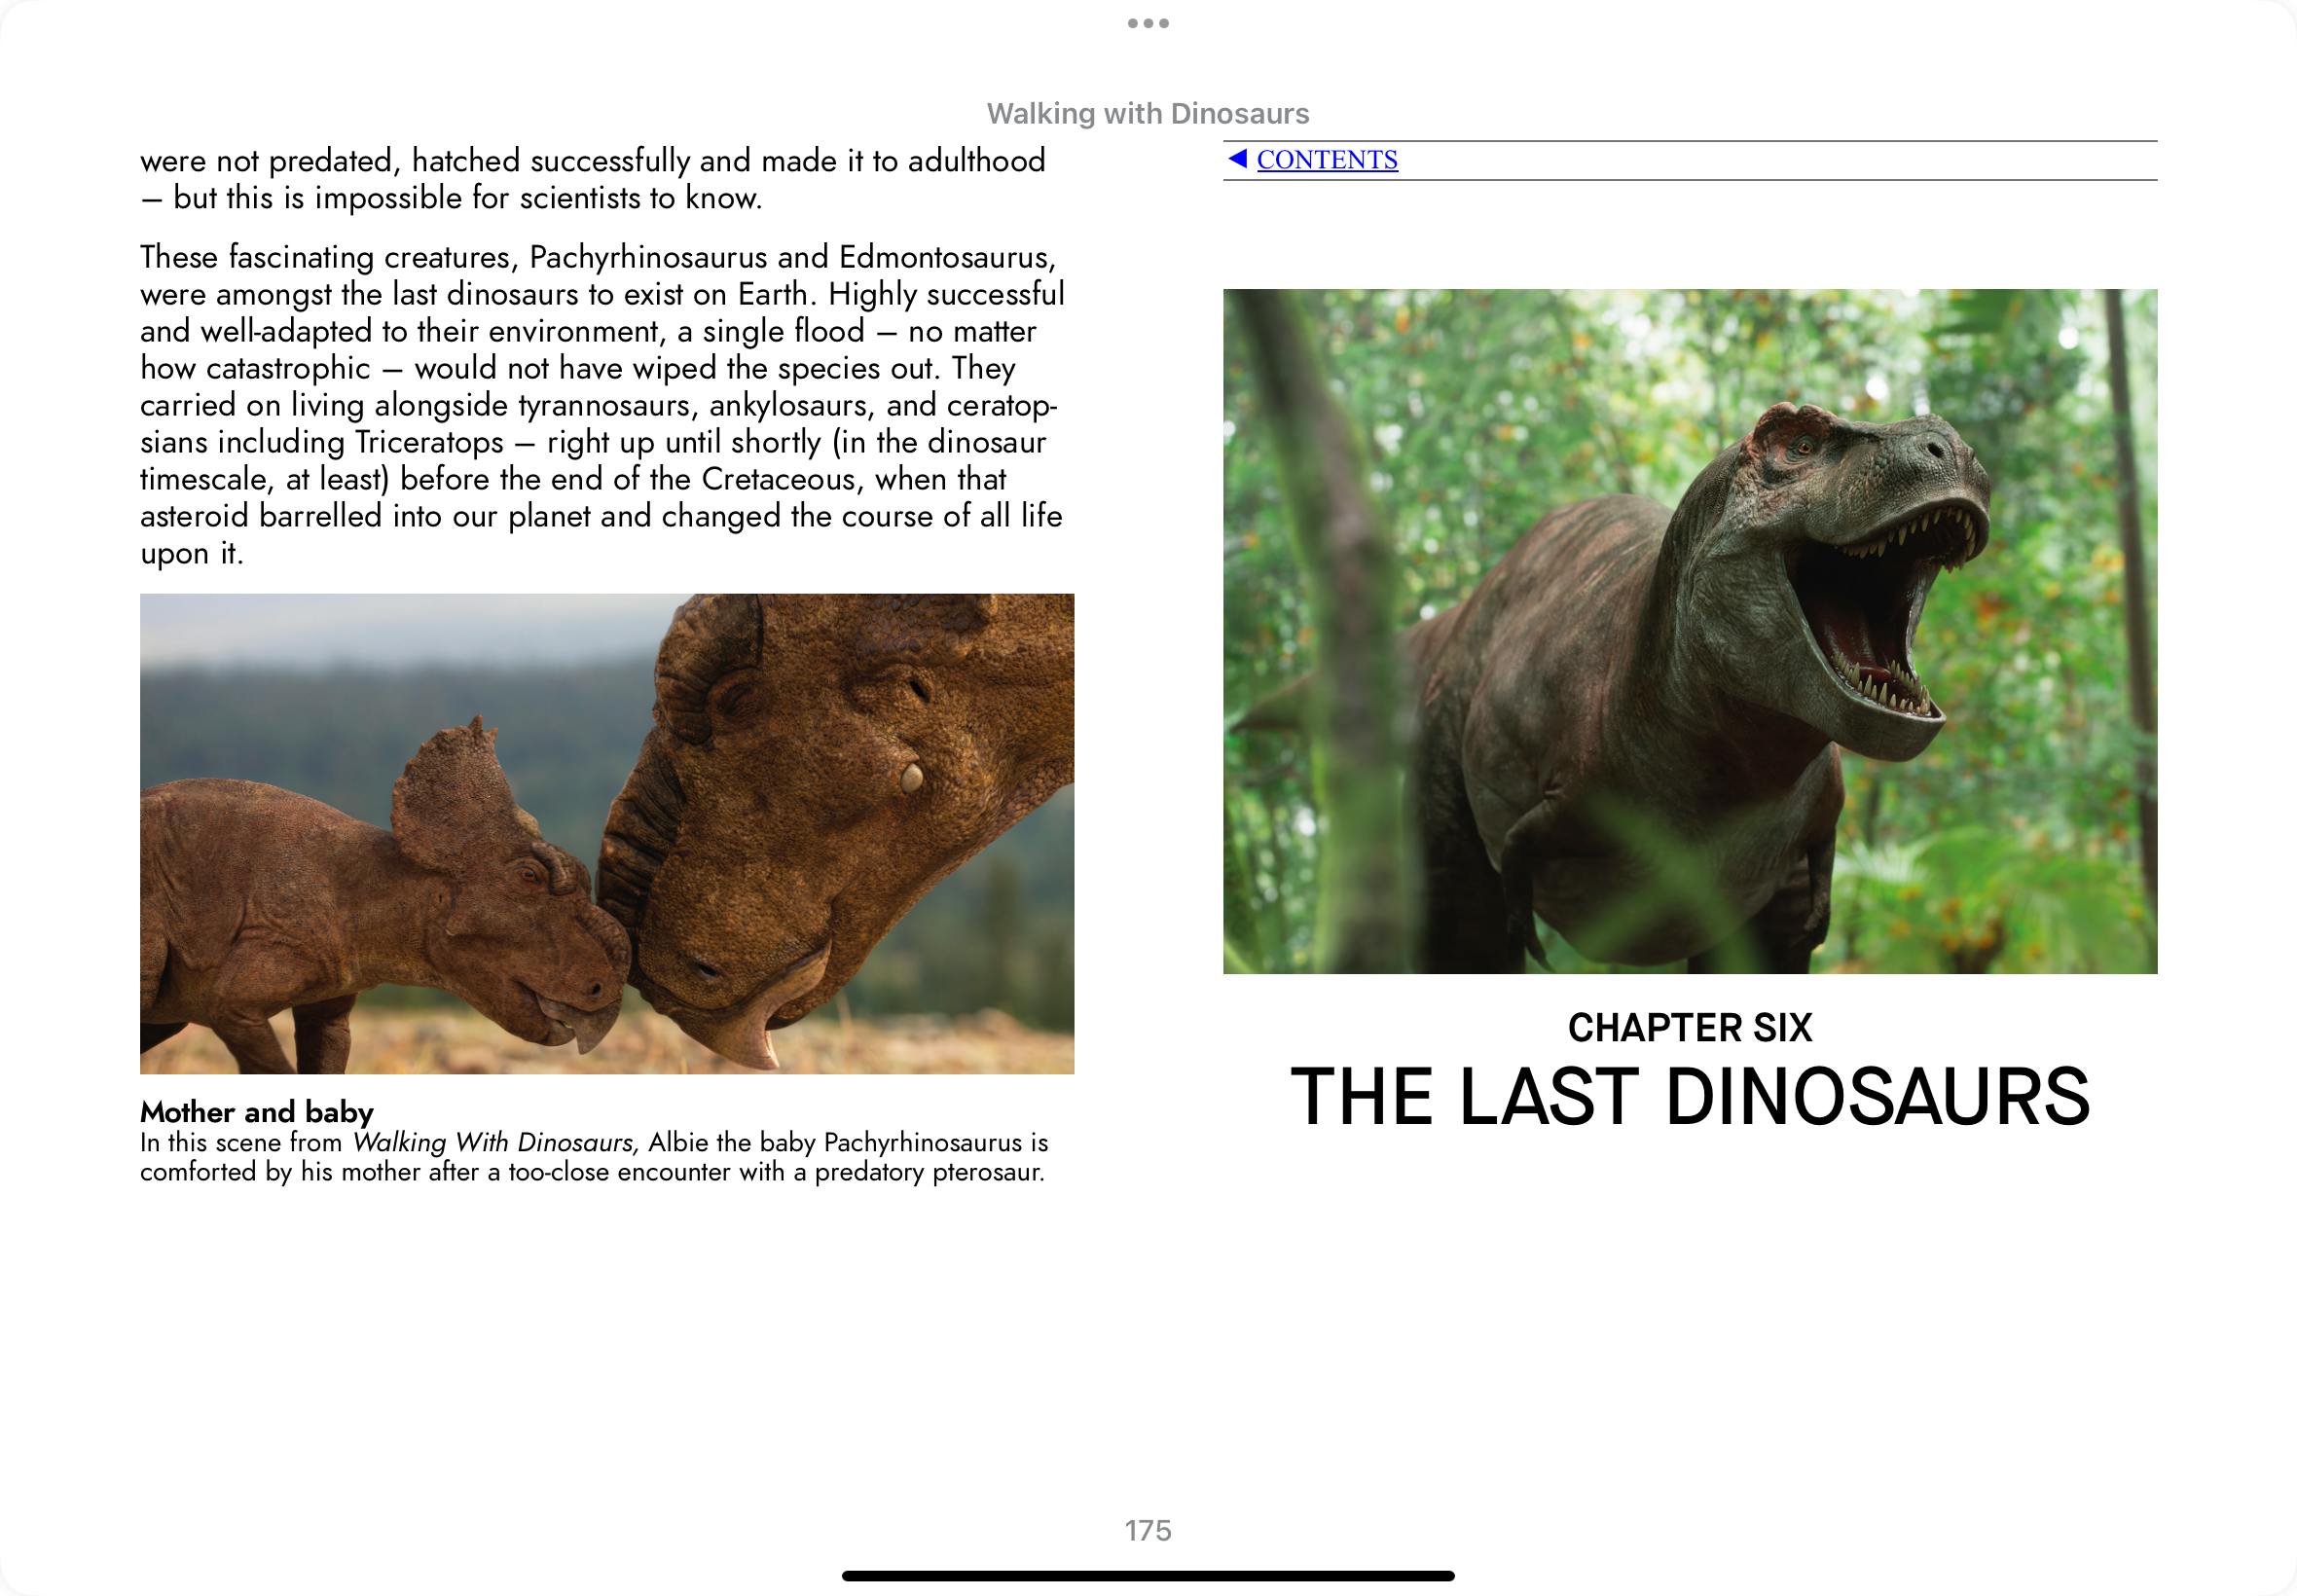2297x1596 pixels.
Task: Tap the roaring tyrannosaur chapter image
Action: (1690, 631)
